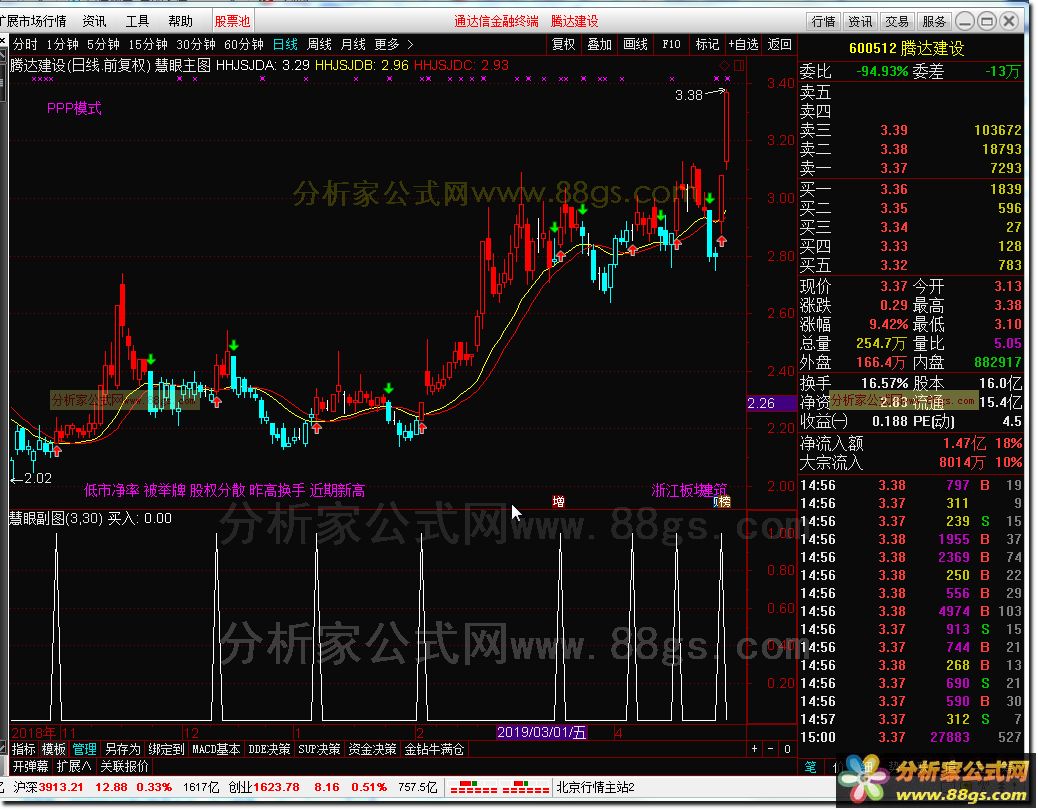The image size is (1038, 810).
Task: Select the 日线 daily period
Action: (285, 44)
